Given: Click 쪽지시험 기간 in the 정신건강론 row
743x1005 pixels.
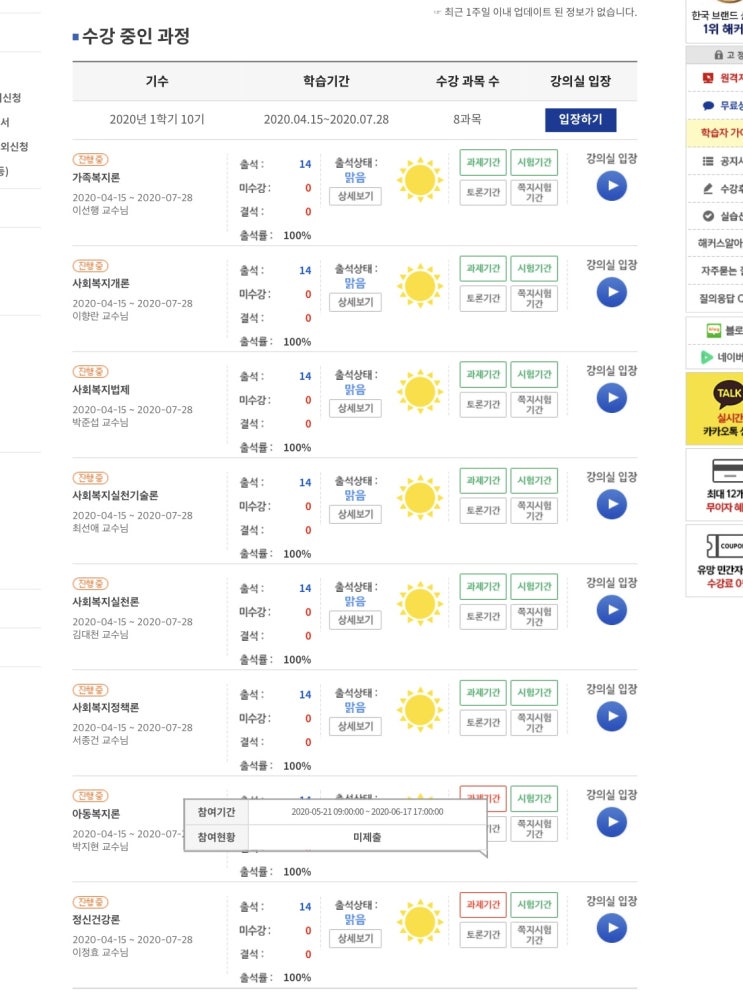Looking at the screenshot, I should click(x=534, y=934).
